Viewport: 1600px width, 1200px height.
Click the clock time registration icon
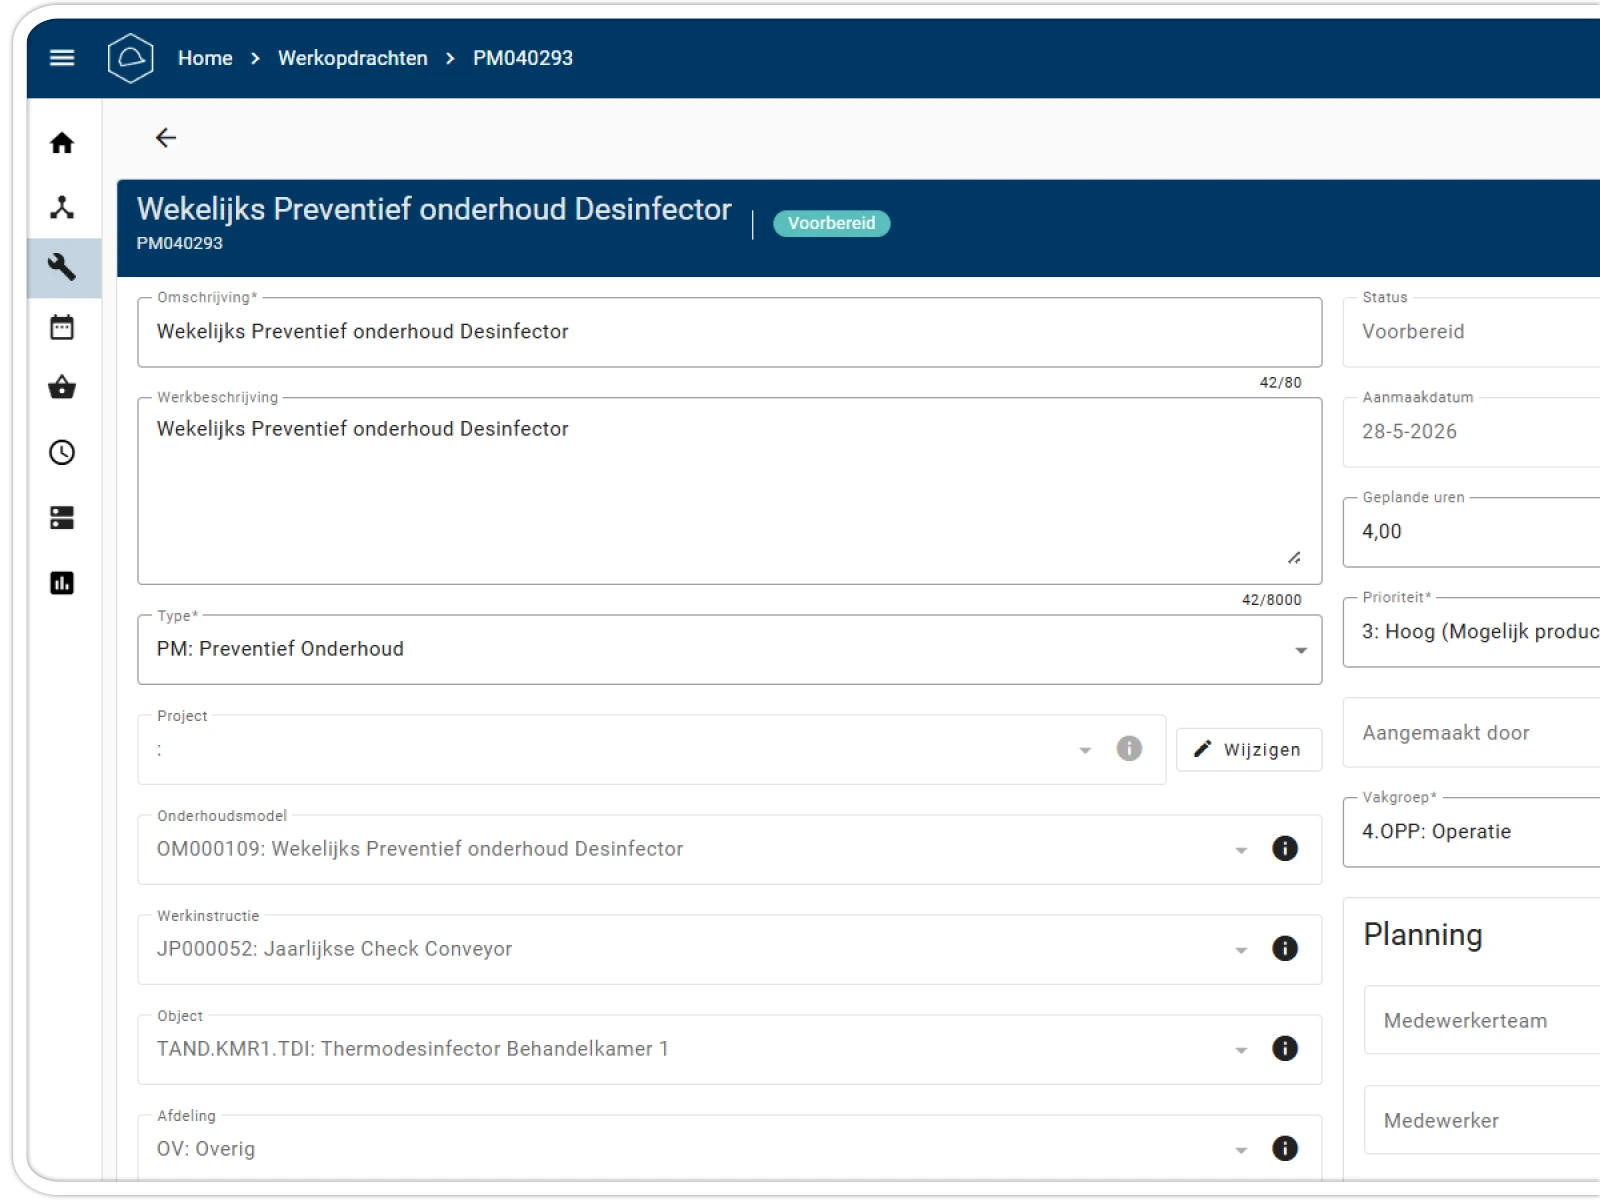coord(62,452)
